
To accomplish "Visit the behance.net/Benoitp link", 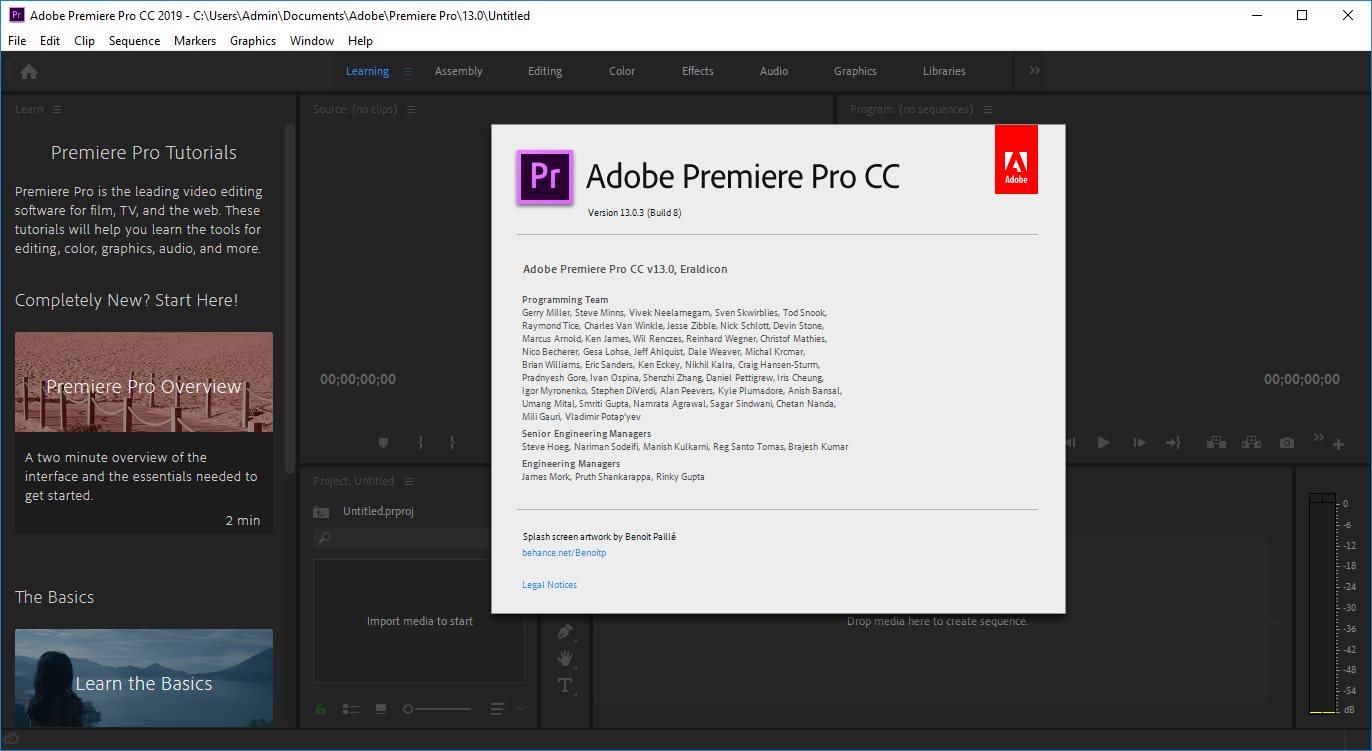I will [x=564, y=552].
